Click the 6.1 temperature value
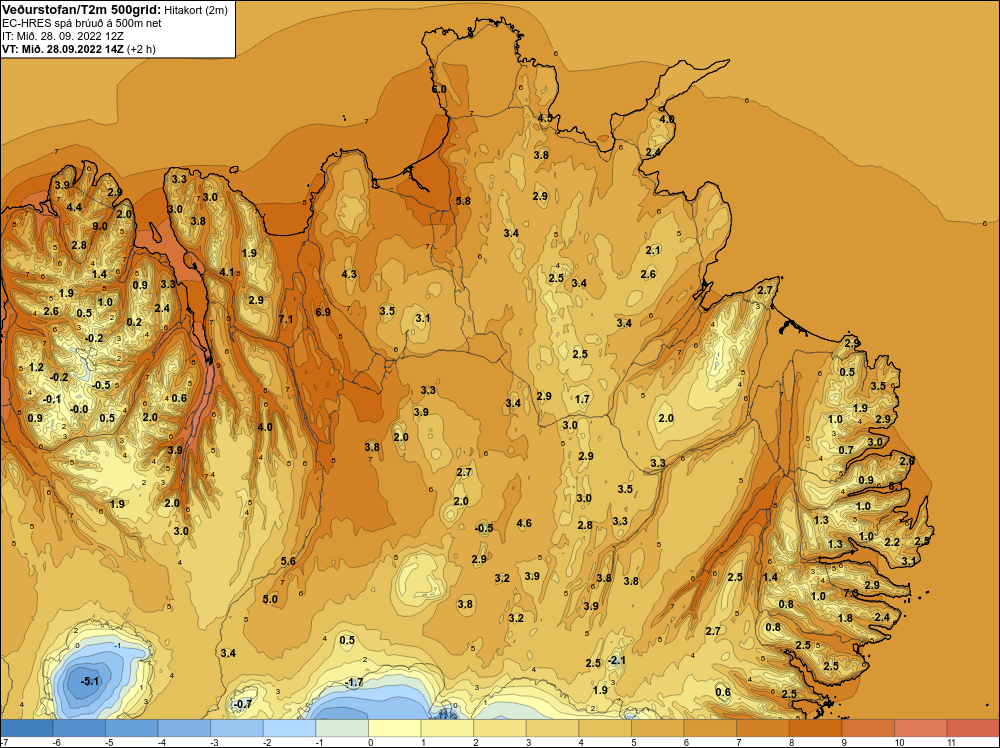 pyautogui.click(x=896, y=486)
